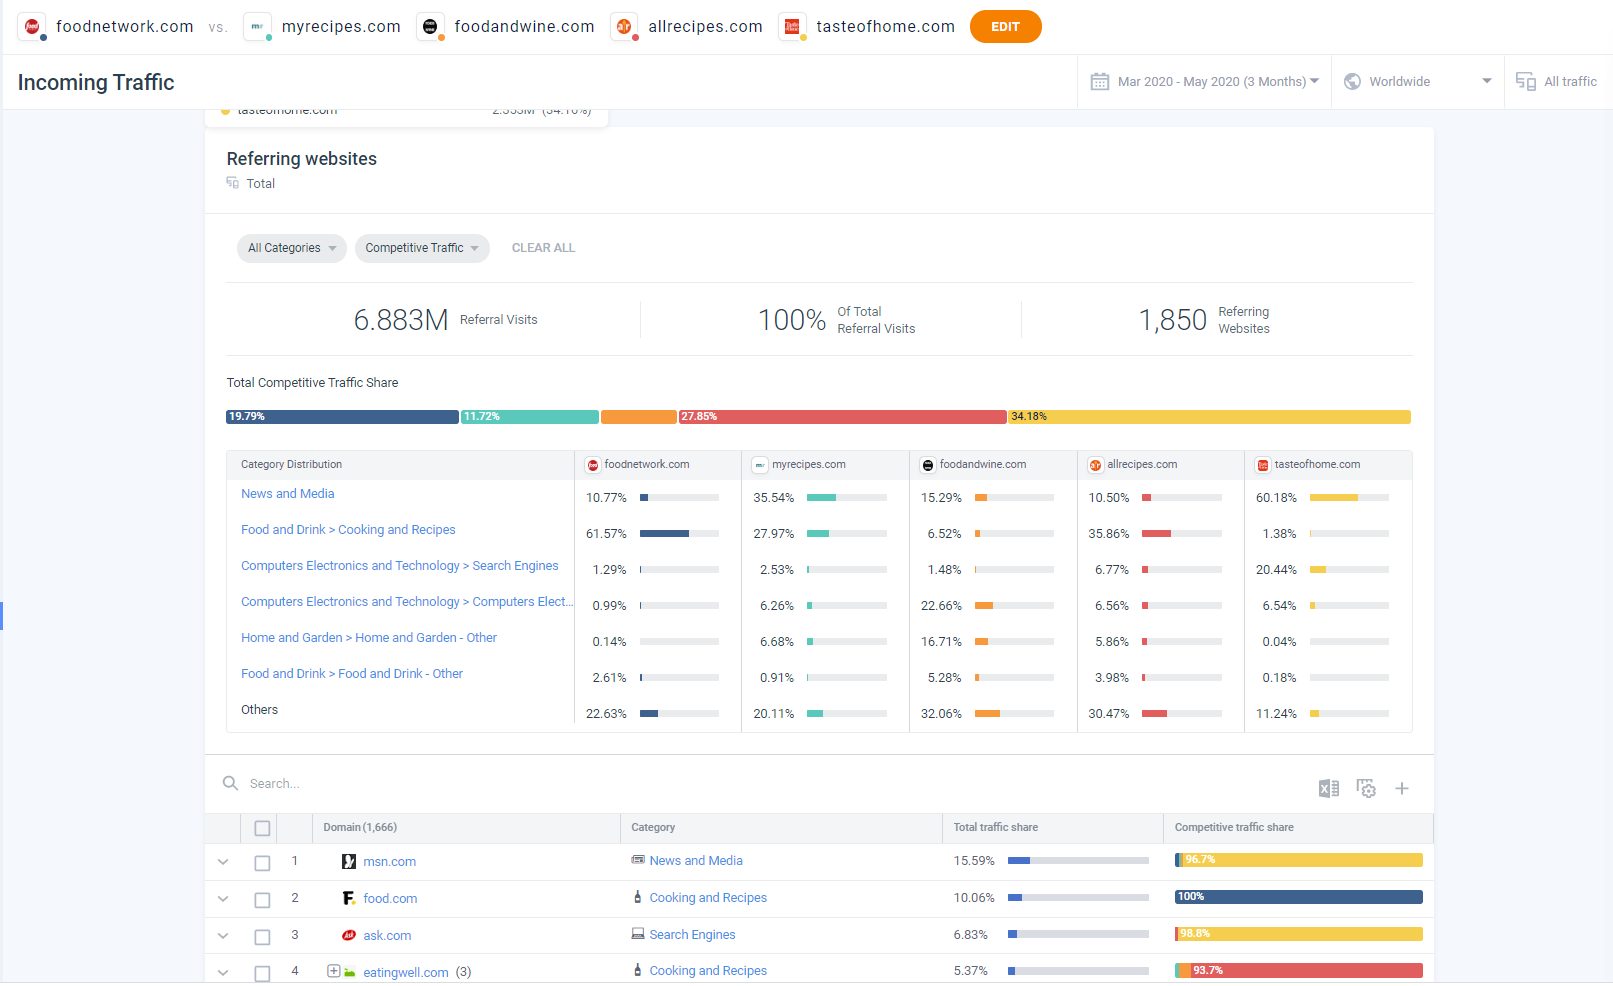Click the foodnetwork.com favicon in header

click(32, 27)
